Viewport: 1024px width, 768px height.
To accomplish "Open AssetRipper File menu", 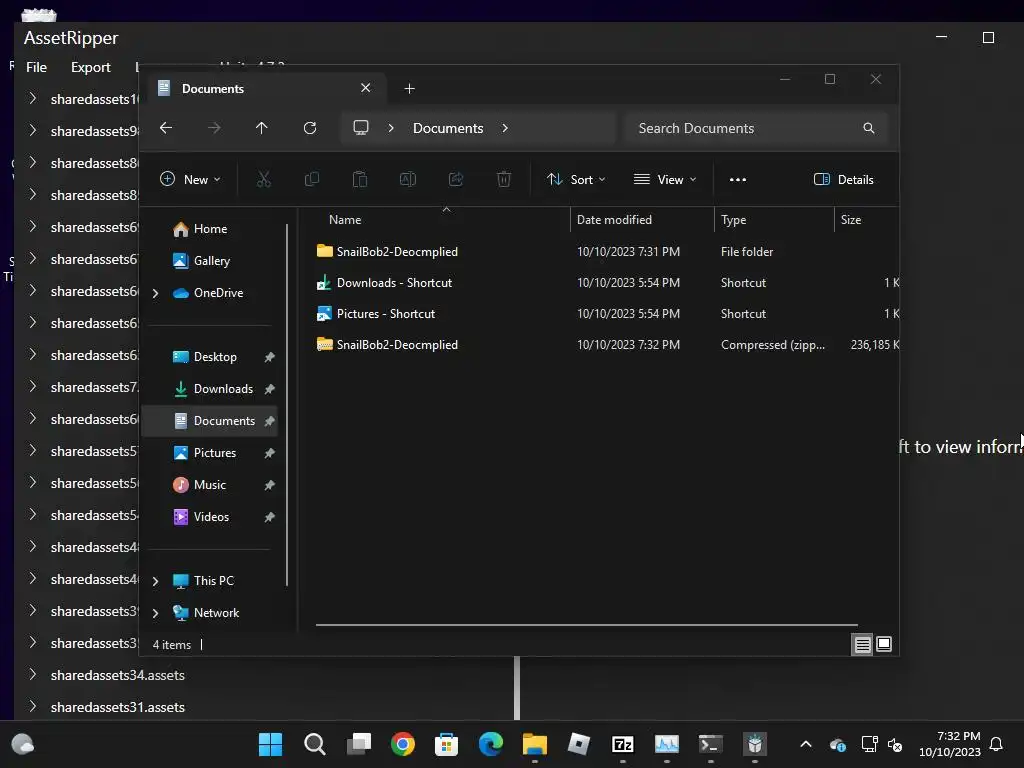I will click(x=37, y=67).
